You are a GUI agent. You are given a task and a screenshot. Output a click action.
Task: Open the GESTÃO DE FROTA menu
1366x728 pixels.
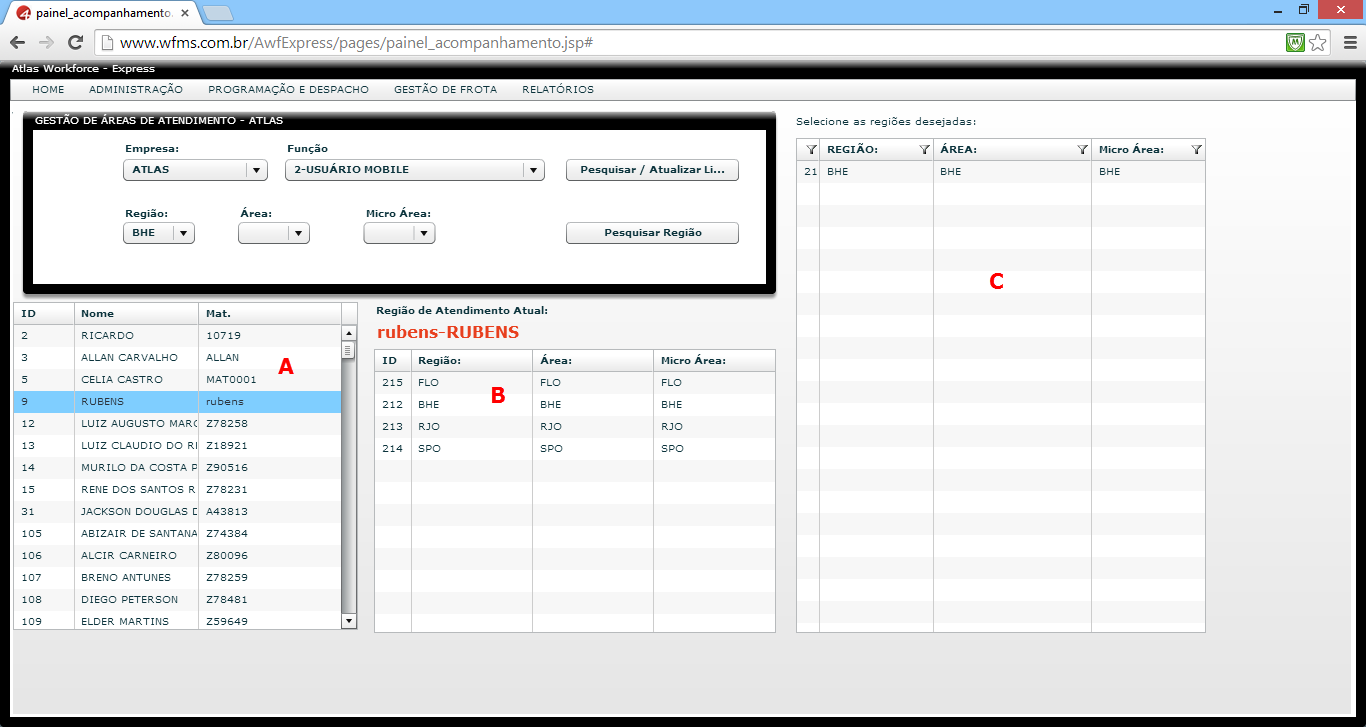pyautogui.click(x=445, y=90)
